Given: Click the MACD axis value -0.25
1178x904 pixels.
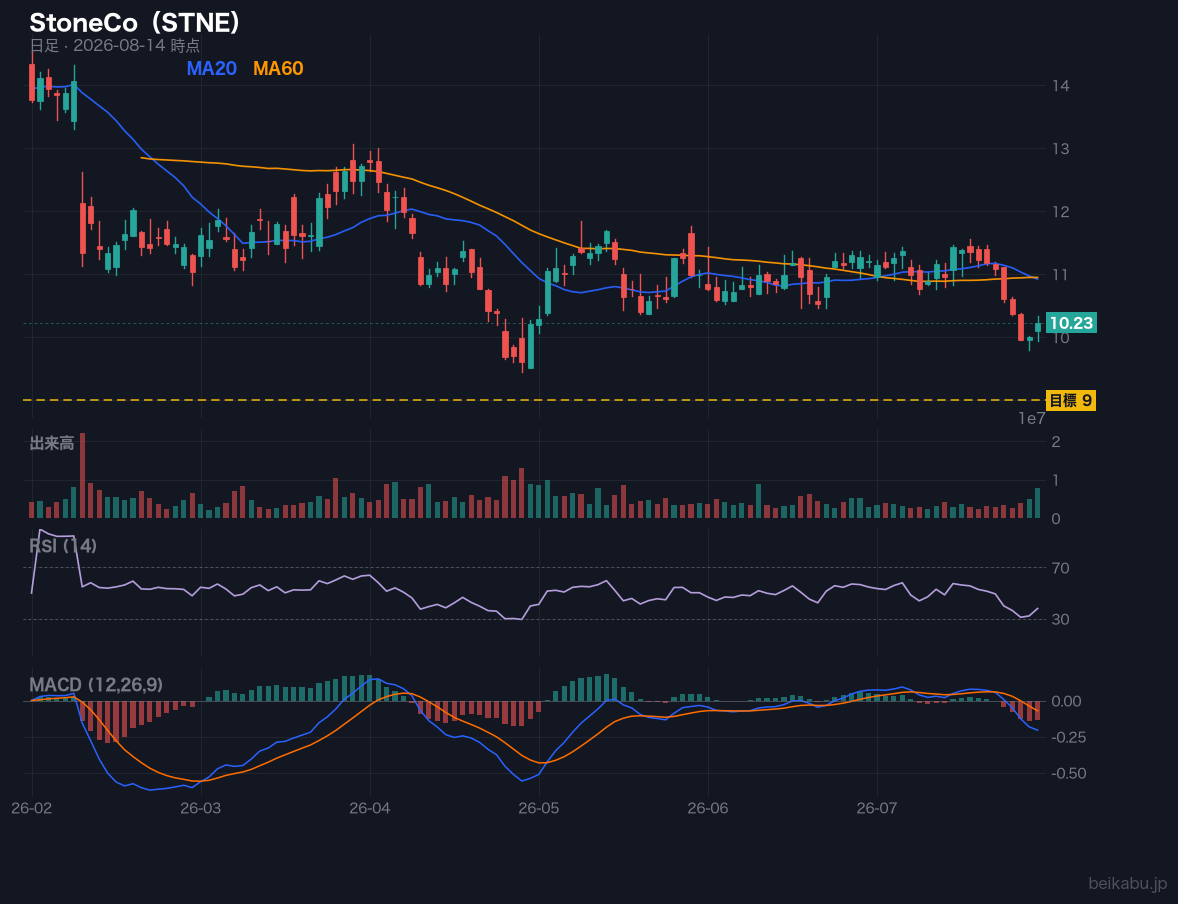Looking at the screenshot, I should click(x=1069, y=737).
